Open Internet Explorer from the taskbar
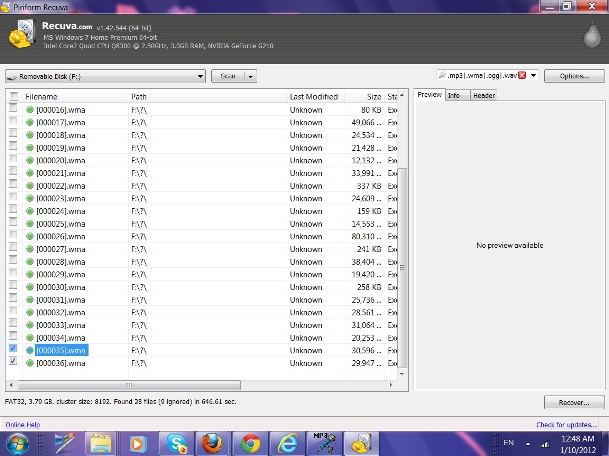The height and width of the screenshot is (456, 609). (x=287, y=441)
